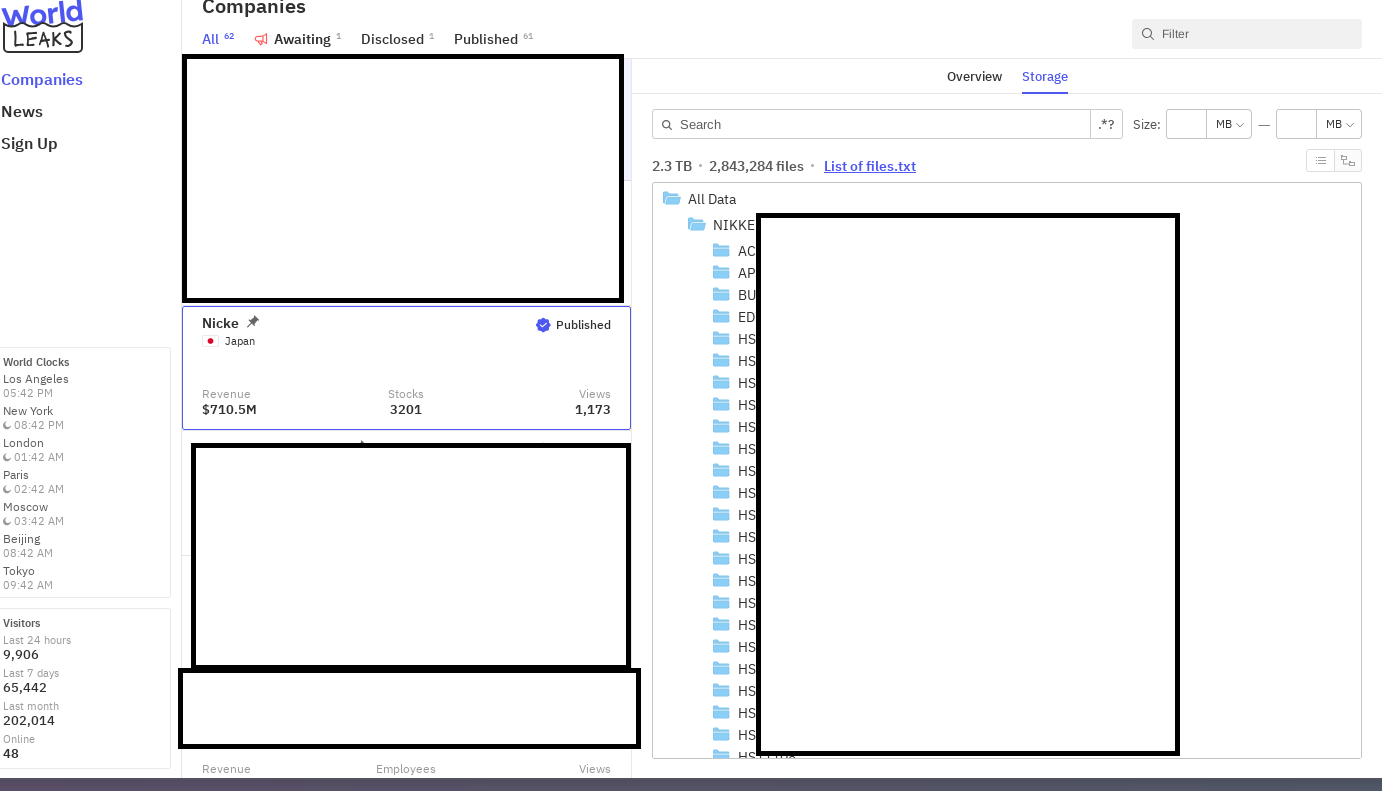Open the minimum size MB unit dropdown
Screen dimensions: 1382x791
1229,124
